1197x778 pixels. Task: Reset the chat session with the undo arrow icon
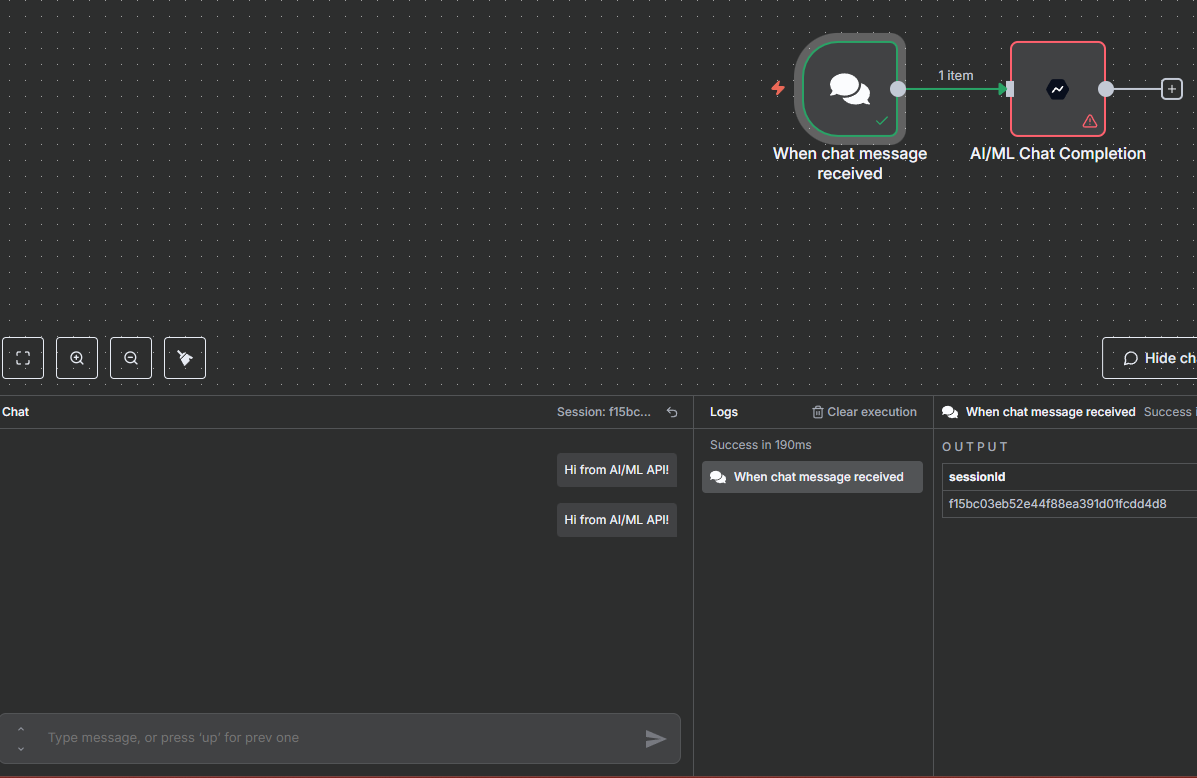(x=672, y=412)
